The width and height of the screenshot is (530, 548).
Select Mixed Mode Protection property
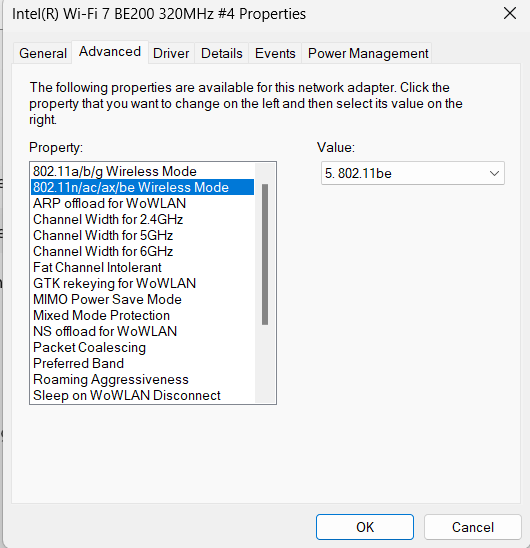(x=142, y=316)
